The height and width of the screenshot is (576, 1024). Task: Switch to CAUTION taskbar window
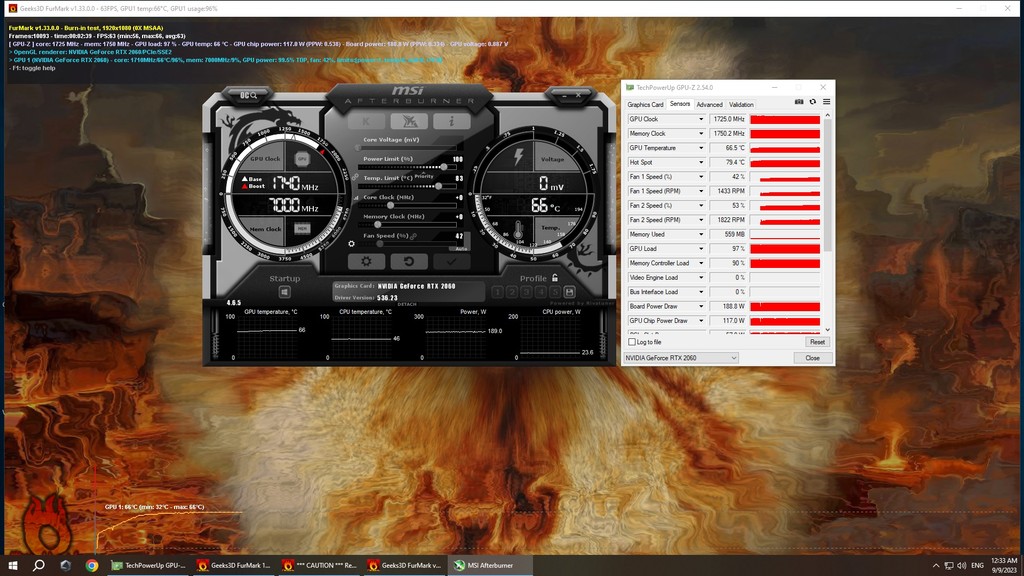(x=319, y=566)
